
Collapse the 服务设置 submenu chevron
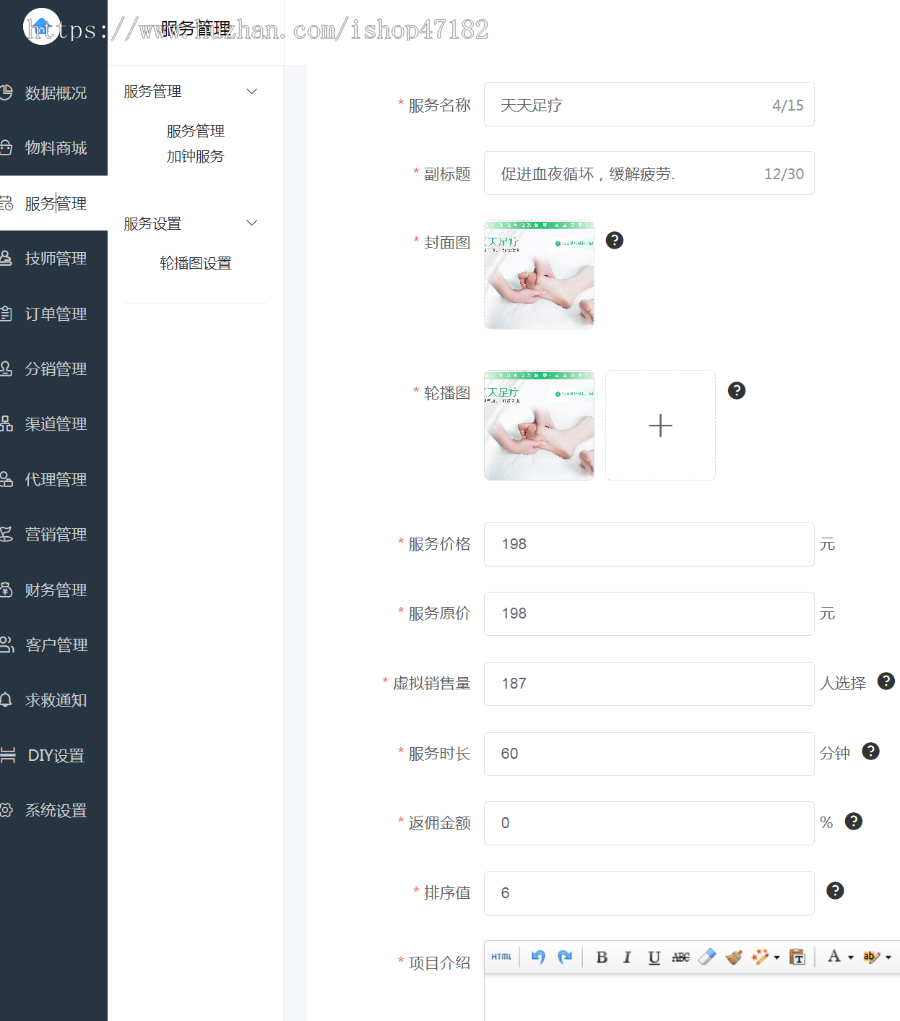[x=251, y=223]
